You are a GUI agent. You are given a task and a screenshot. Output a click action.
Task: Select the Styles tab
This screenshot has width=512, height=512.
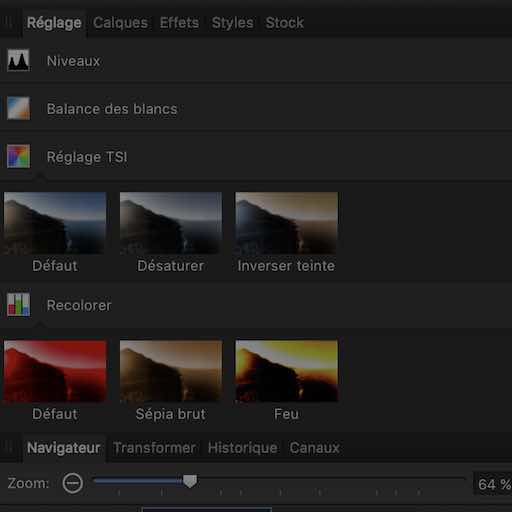coord(233,23)
